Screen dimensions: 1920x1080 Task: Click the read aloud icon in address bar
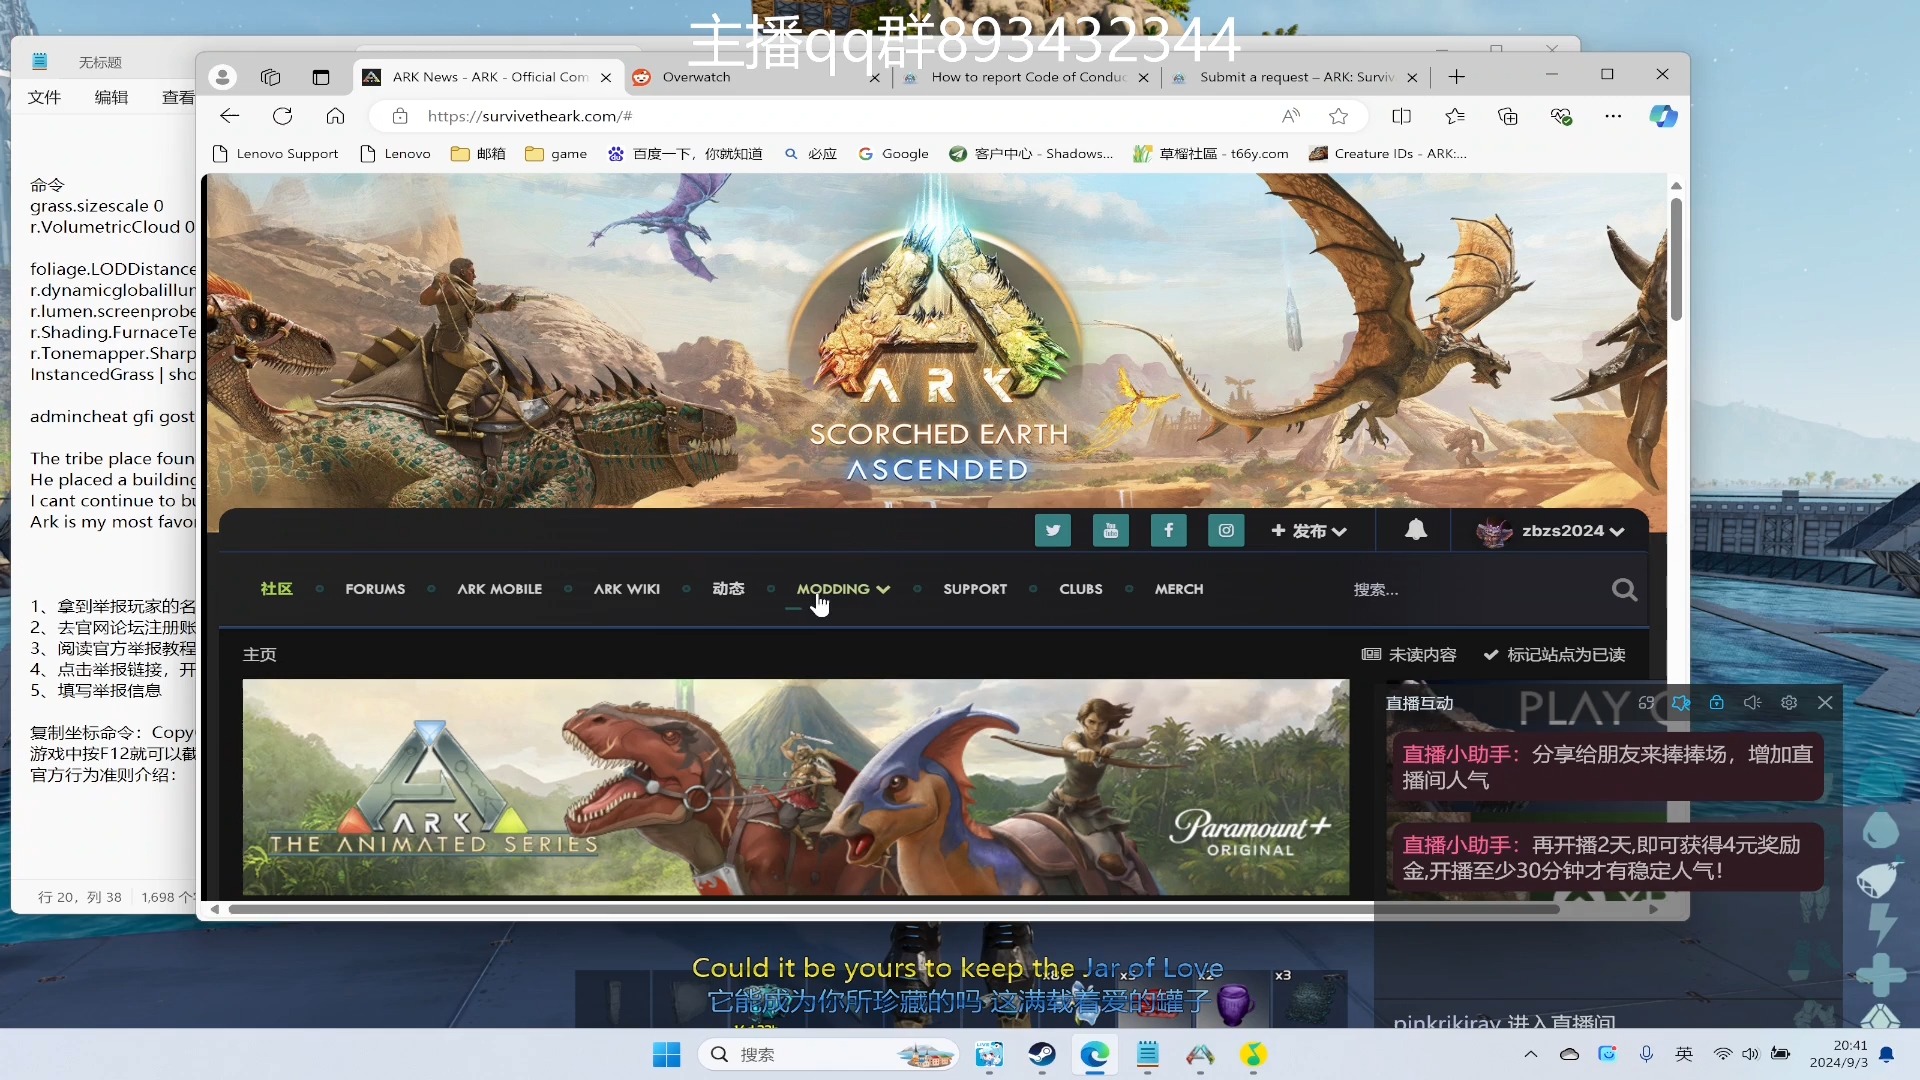pyautogui.click(x=1291, y=116)
